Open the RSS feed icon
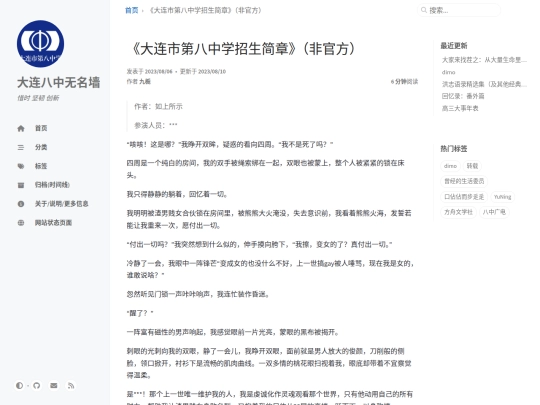 [71, 386]
